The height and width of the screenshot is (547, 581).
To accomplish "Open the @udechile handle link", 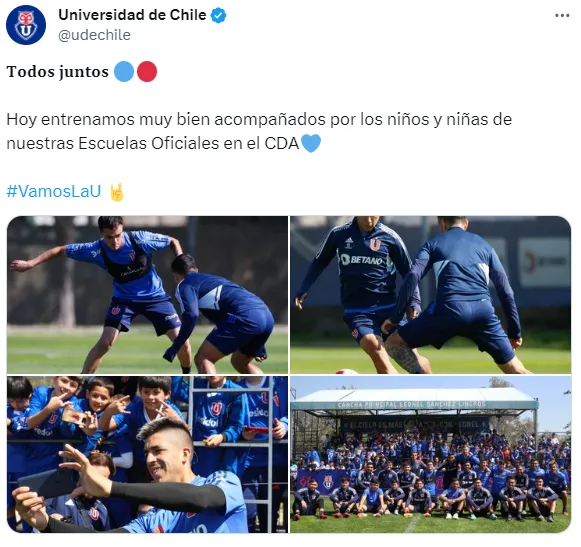I will pyautogui.click(x=94, y=35).
